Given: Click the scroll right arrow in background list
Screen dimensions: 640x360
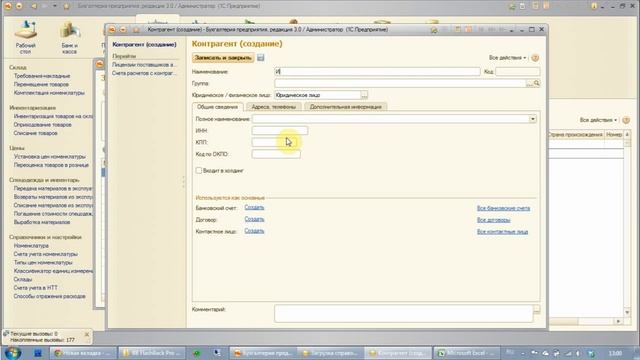Looking at the screenshot, I should 618,321.
